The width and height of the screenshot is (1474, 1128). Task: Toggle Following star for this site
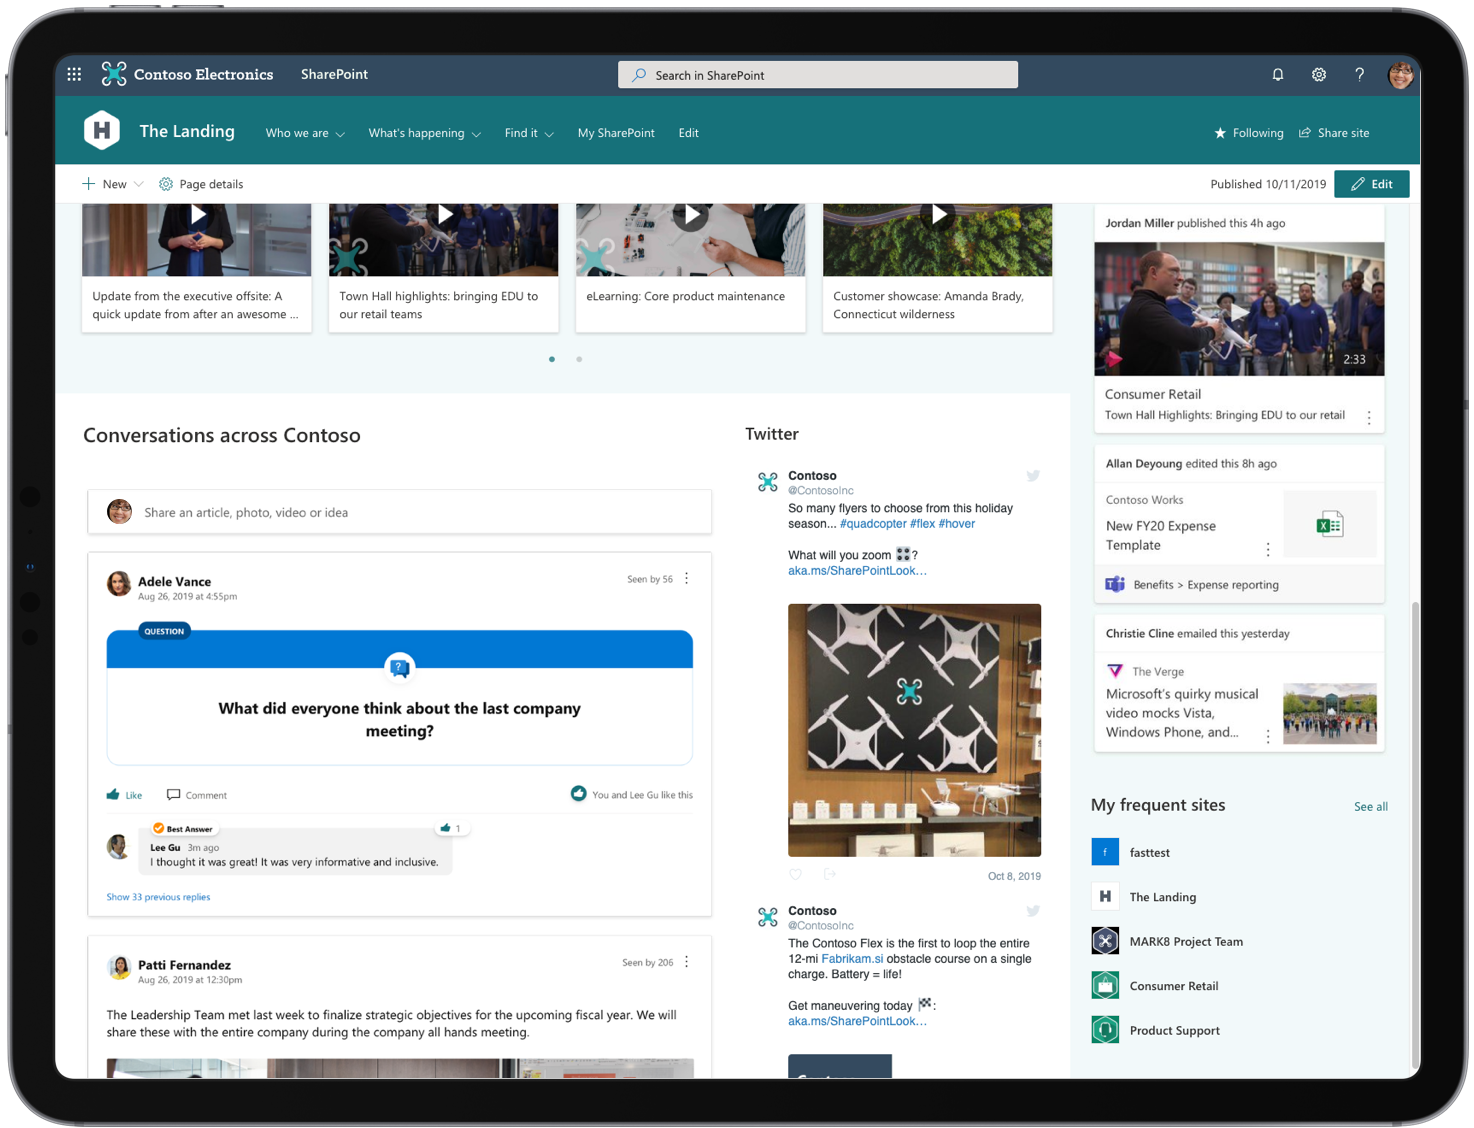pyautogui.click(x=1248, y=133)
